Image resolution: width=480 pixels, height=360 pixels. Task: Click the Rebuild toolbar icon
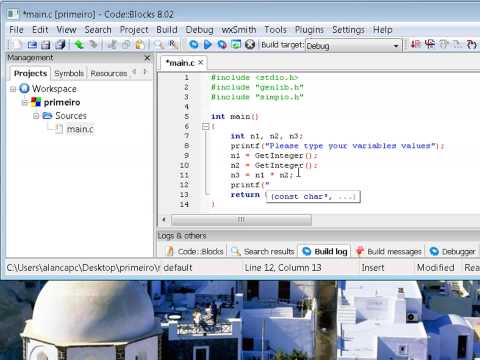click(x=236, y=44)
